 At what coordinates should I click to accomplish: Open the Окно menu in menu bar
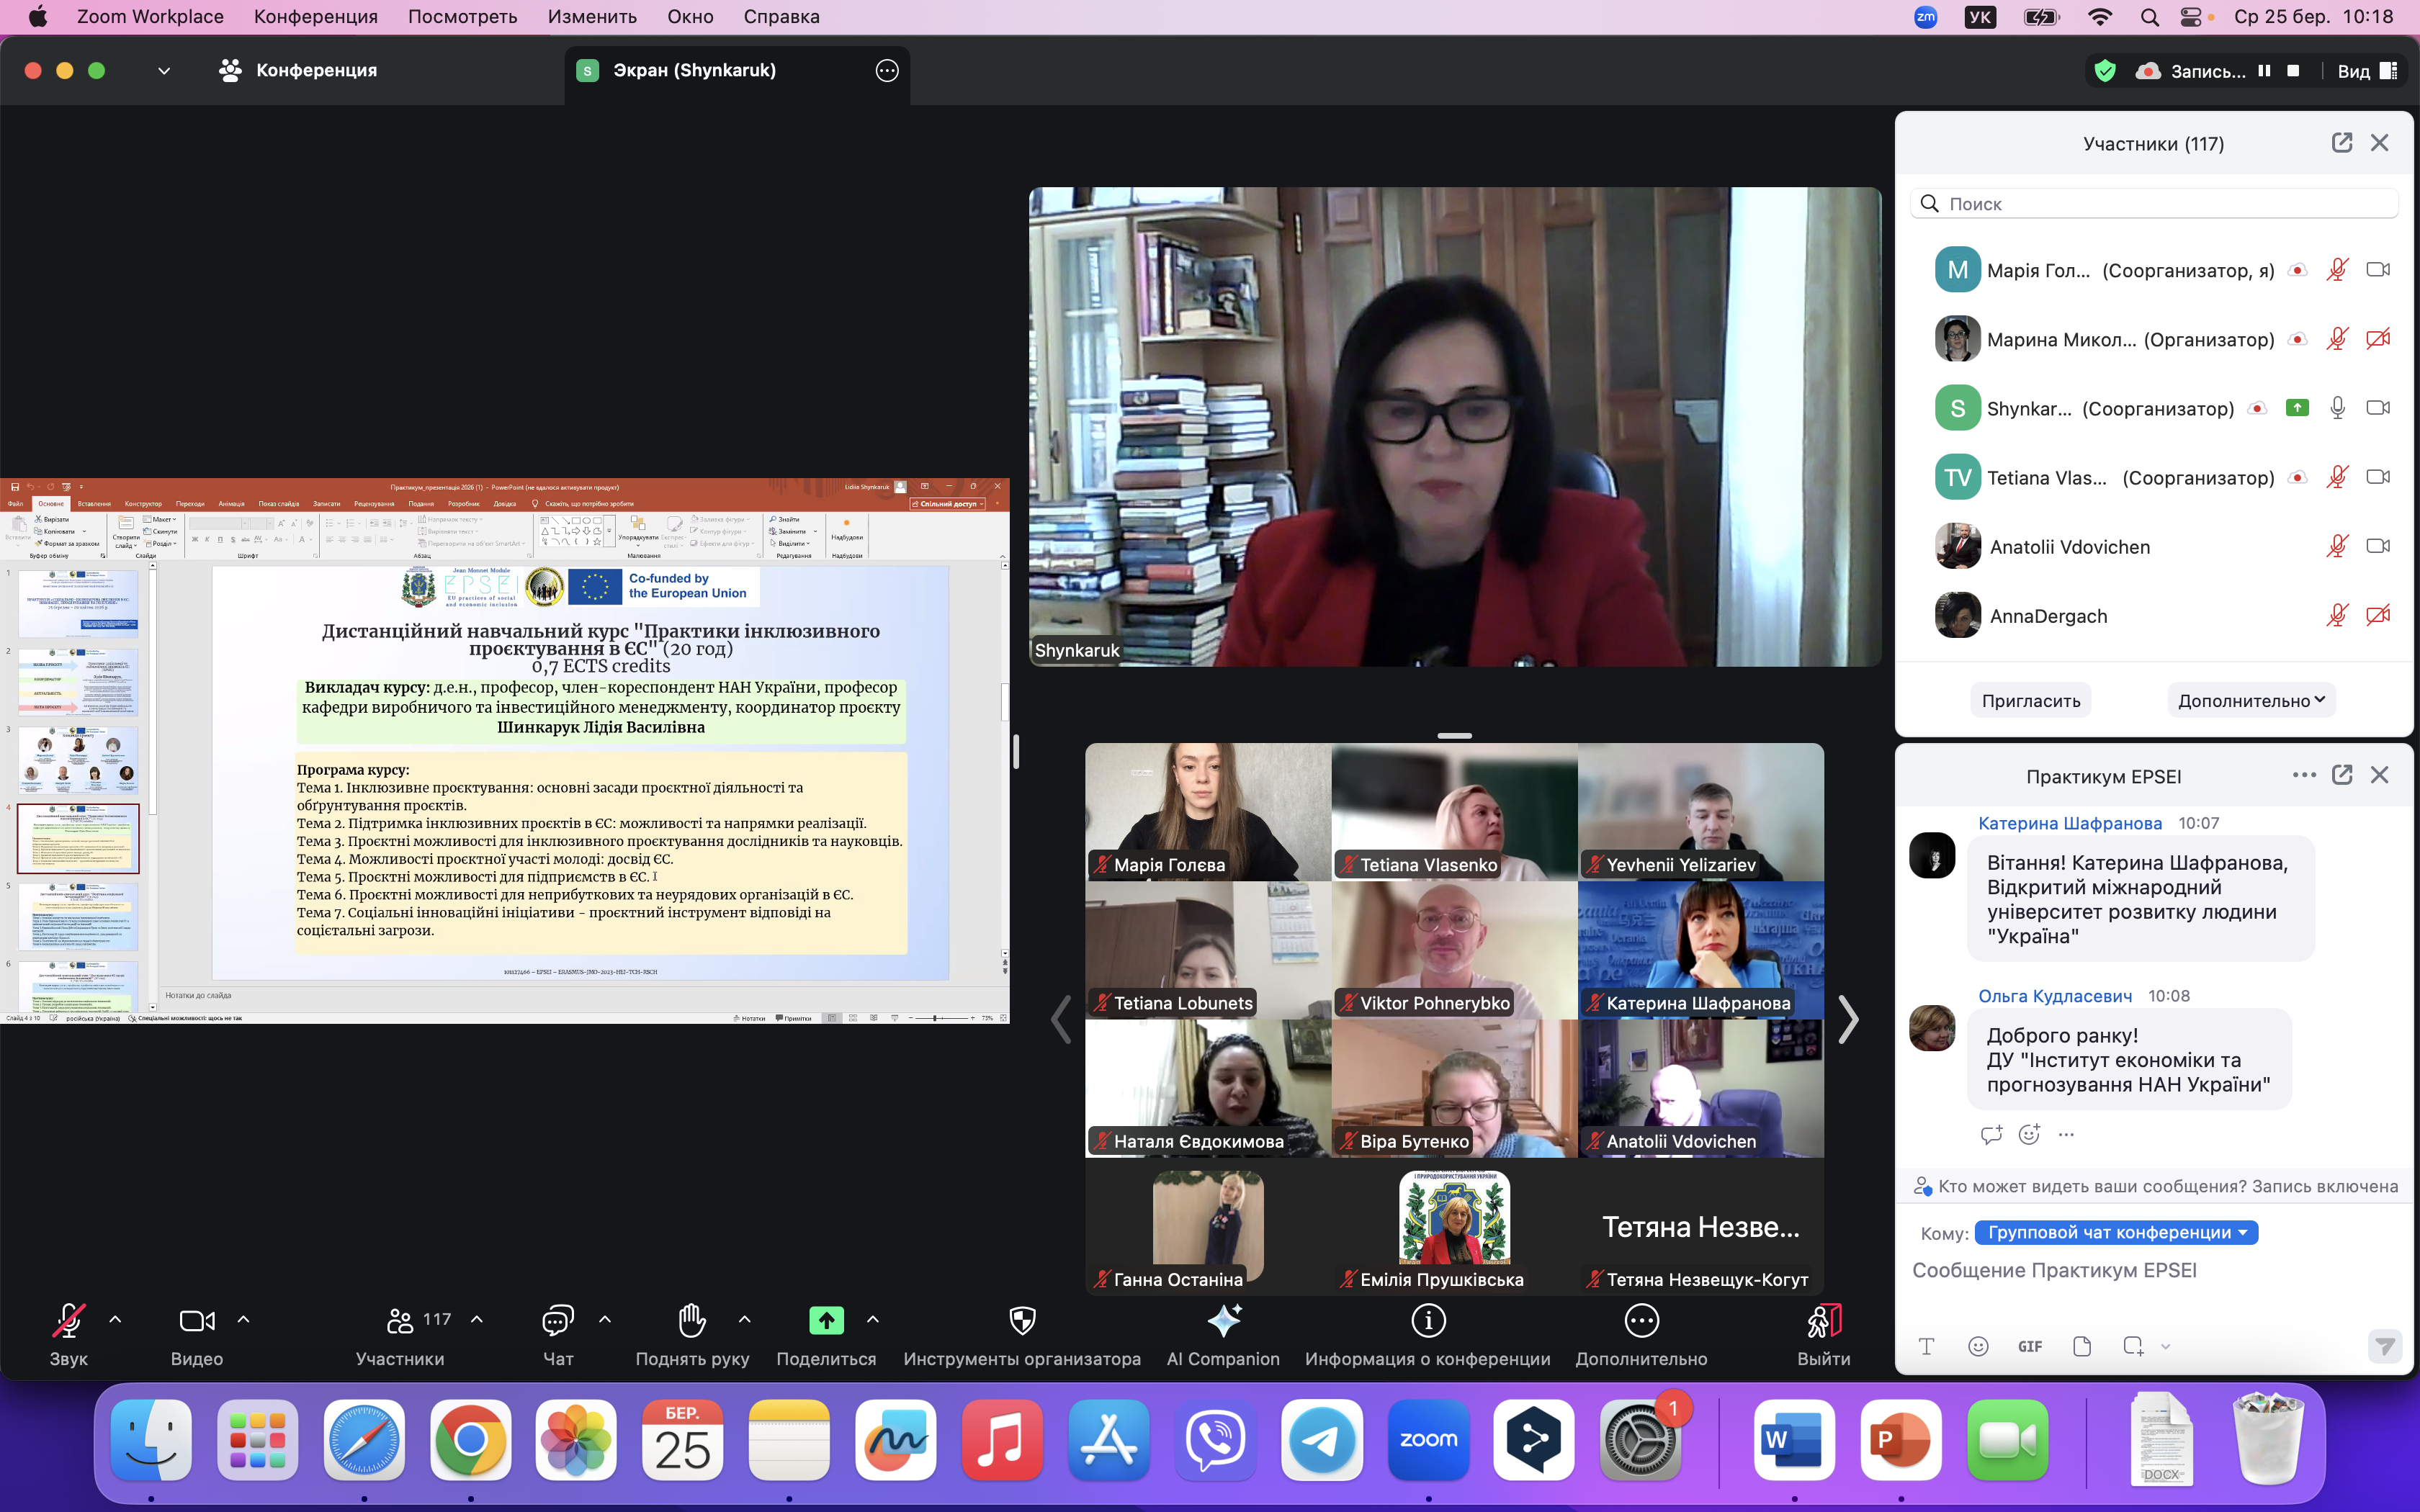[690, 17]
